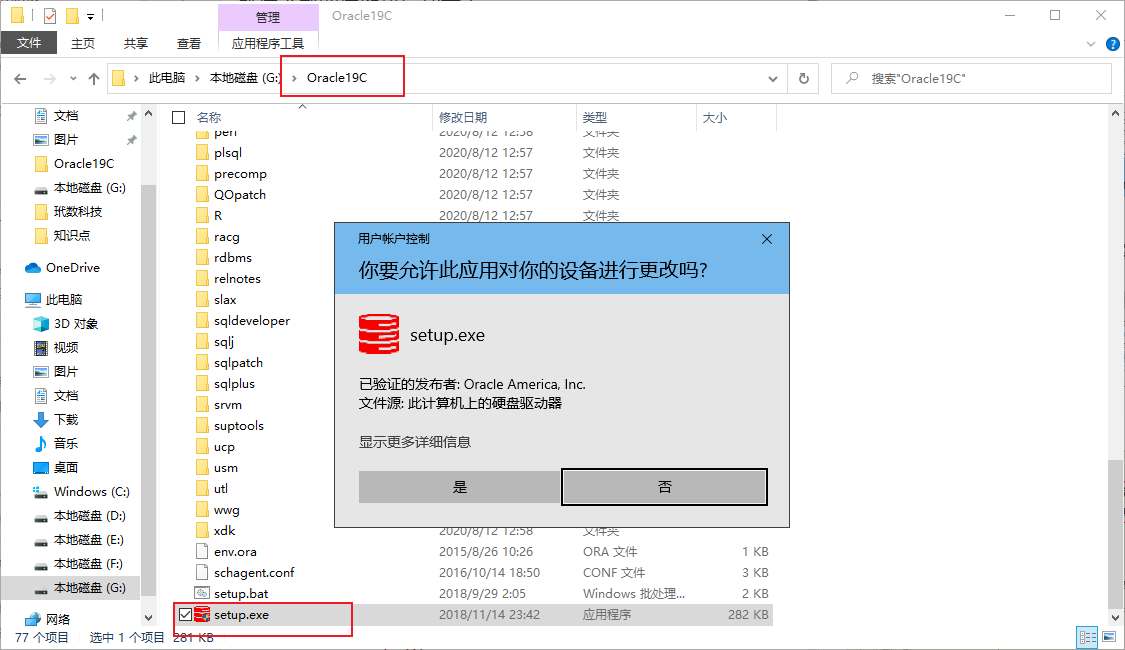Screen dimensions: 1125x650
Task: Select the setup.exe file name
Action: coord(241,615)
